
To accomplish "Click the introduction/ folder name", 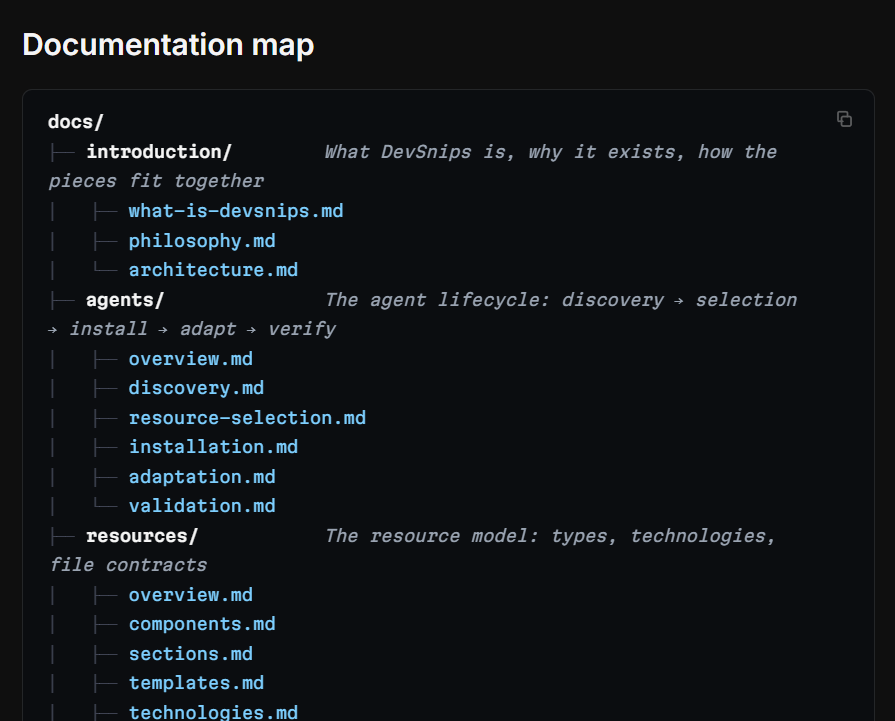I will tap(159, 151).
